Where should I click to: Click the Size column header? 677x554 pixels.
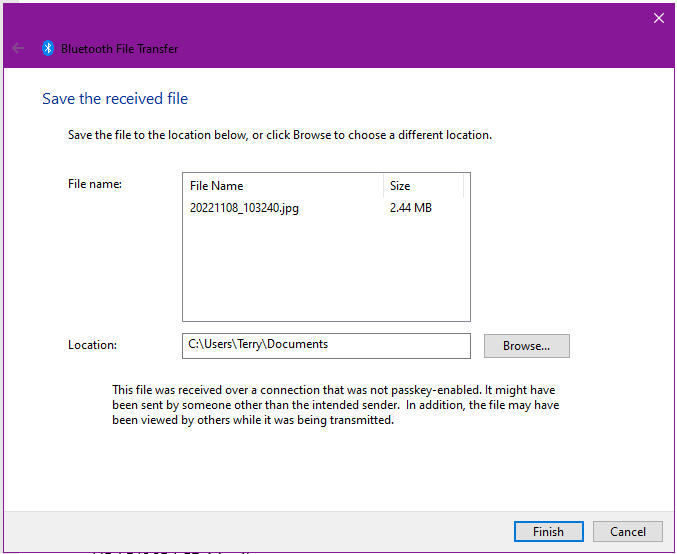pyautogui.click(x=423, y=186)
